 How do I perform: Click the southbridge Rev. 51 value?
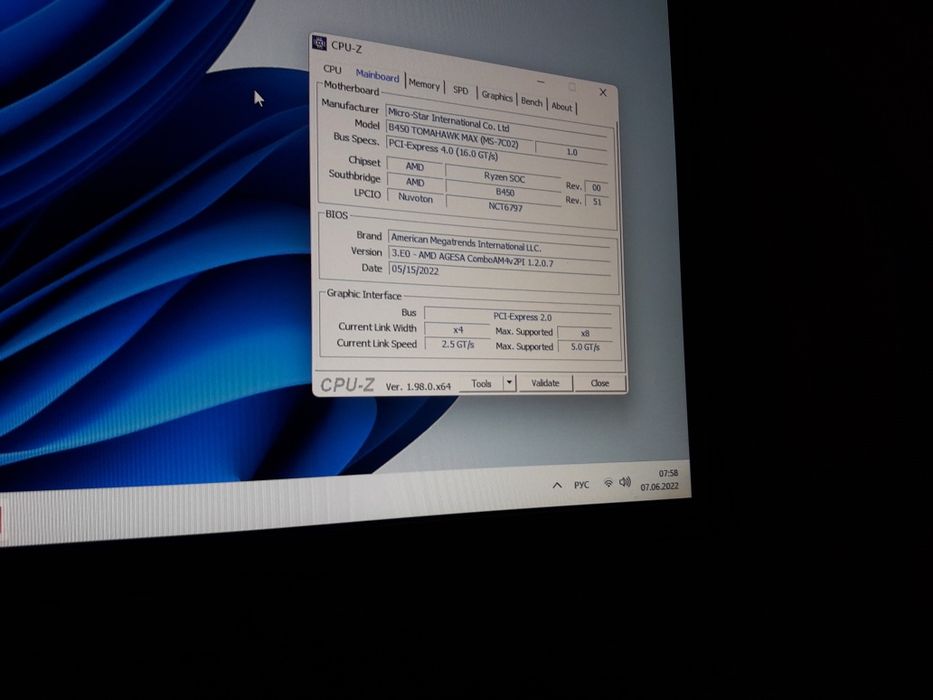pyautogui.click(x=597, y=202)
